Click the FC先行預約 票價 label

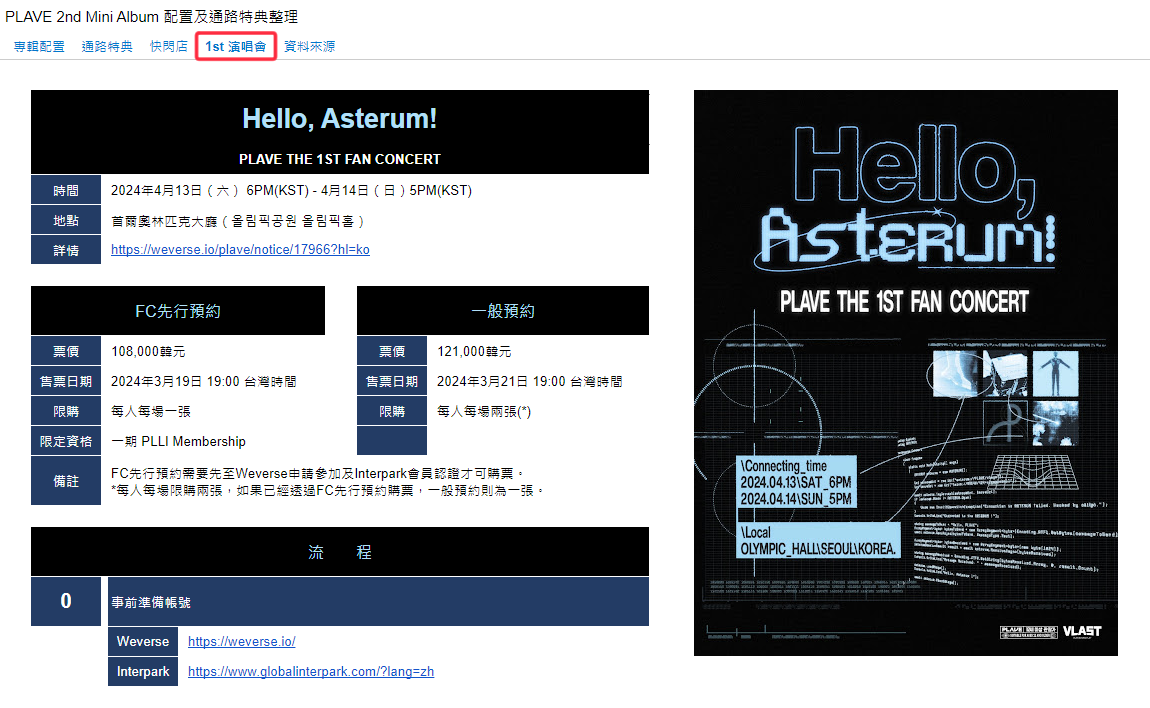point(66,351)
